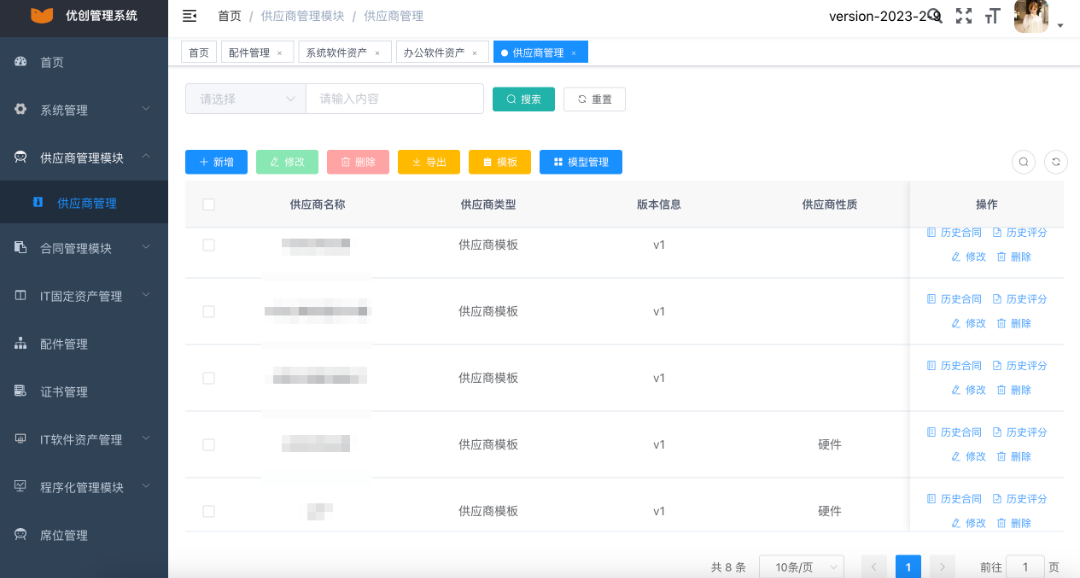Refresh table with circular refresh icon

(x=1055, y=161)
